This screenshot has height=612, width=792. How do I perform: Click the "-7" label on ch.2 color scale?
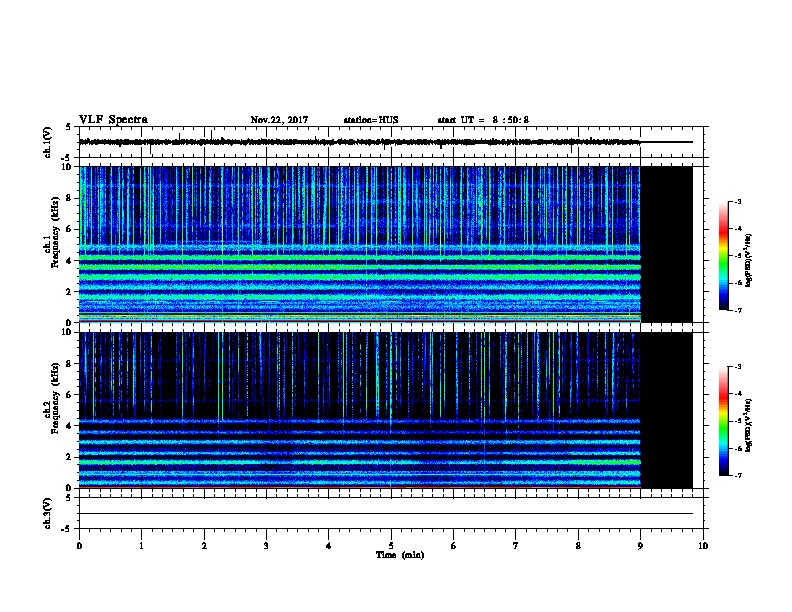737,476
